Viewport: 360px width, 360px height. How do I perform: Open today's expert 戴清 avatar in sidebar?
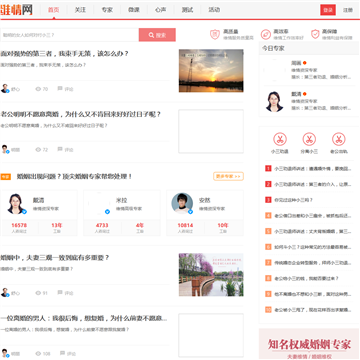pyautogui.click(x=274, y=101)
